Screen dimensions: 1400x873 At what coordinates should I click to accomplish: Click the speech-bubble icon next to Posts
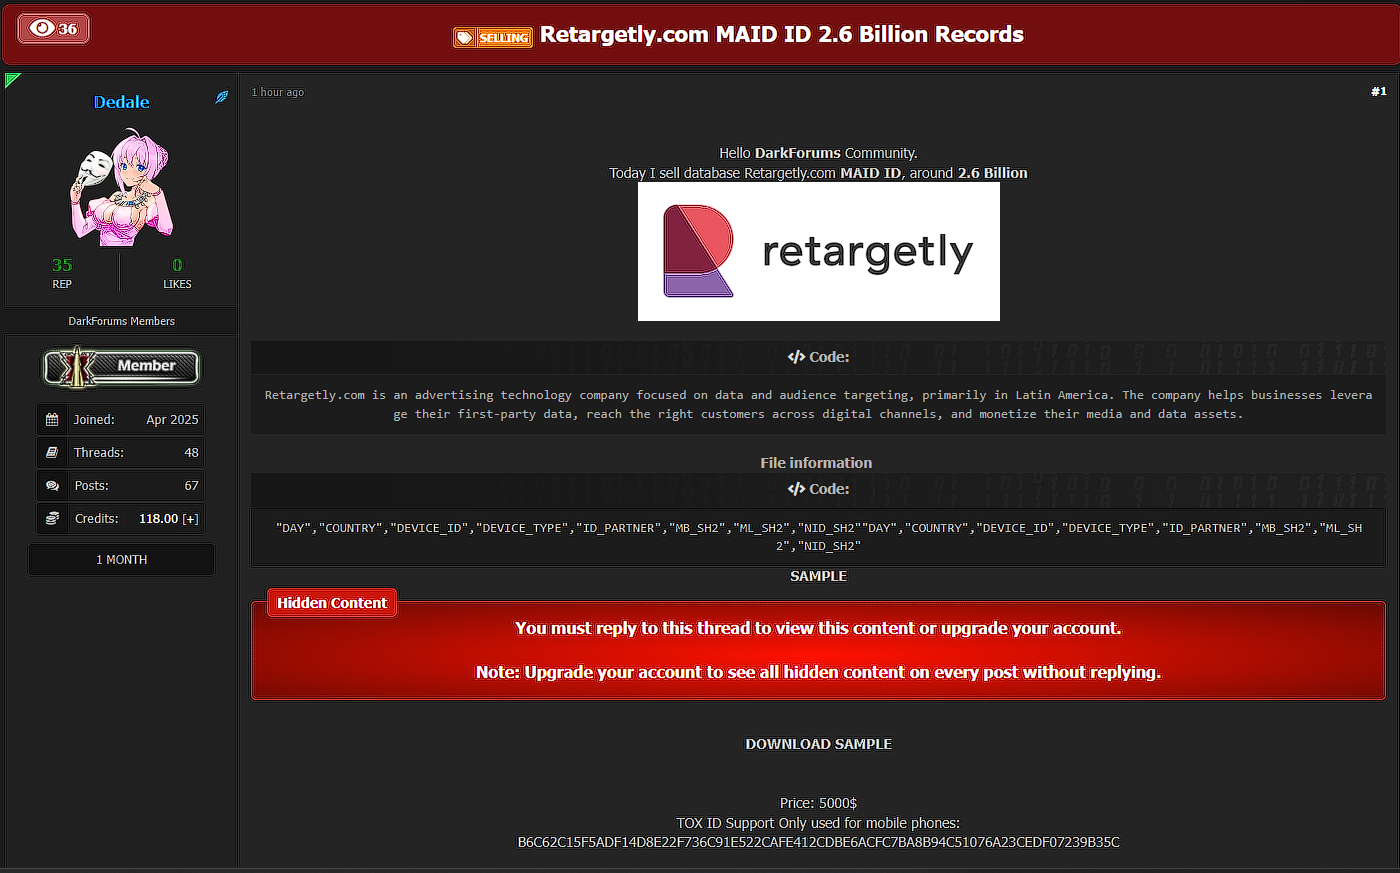(x=52, y=485)
